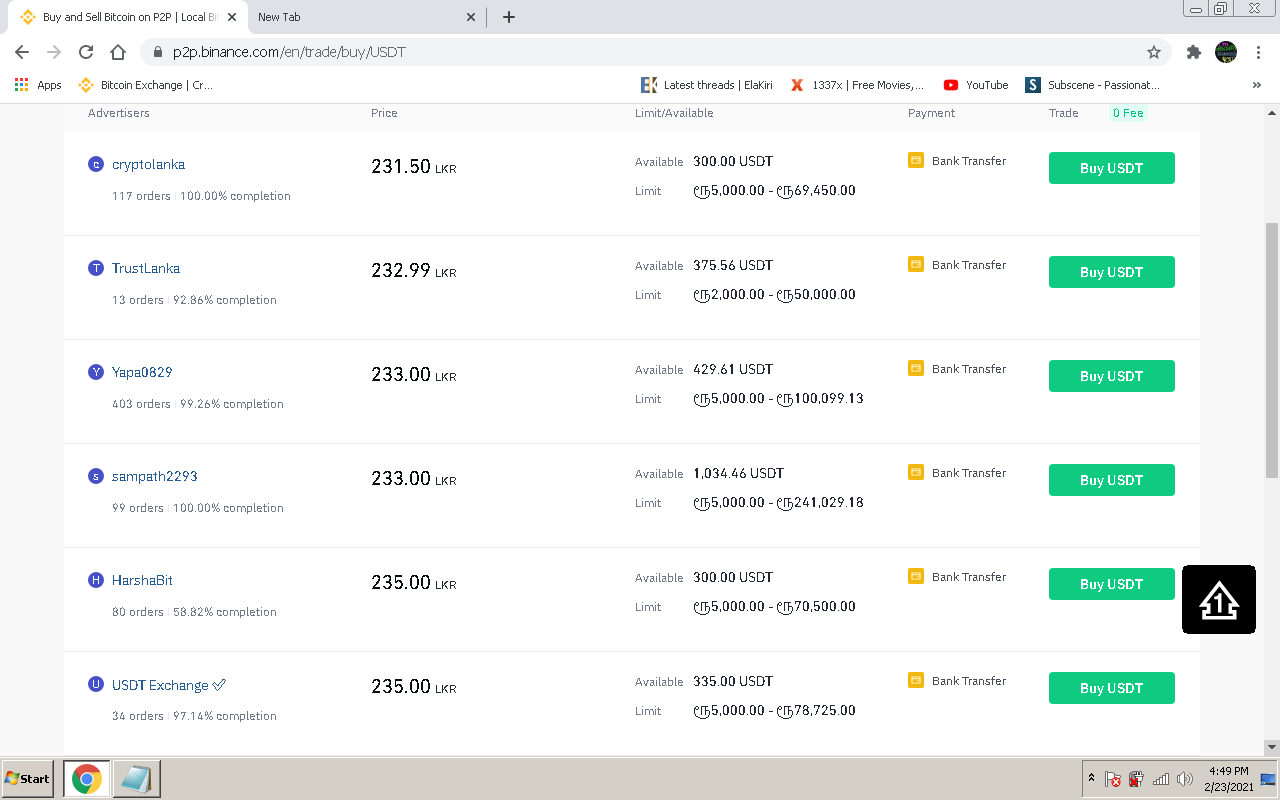Click the 231.50 LKR price
The image size is (1280, 800).
pyautogui.click(x=413, y=167)
